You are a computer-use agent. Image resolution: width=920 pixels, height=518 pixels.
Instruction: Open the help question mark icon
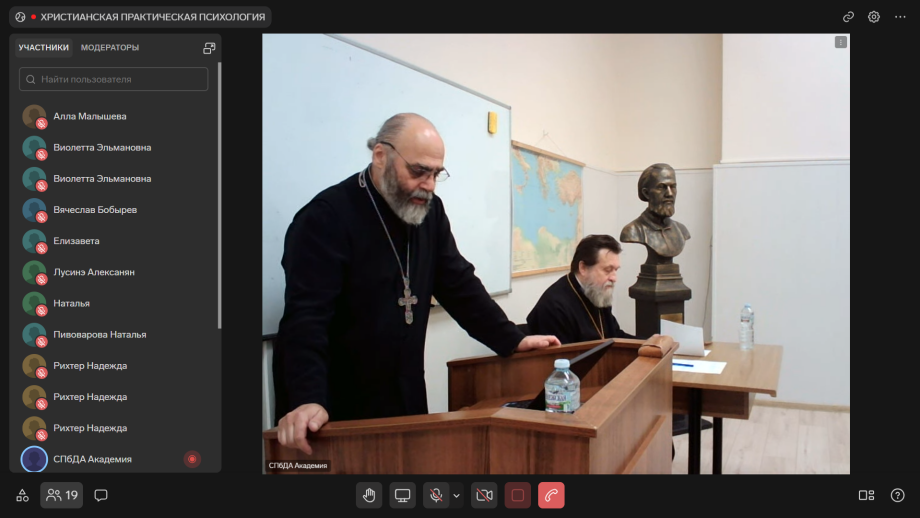(x=897, y=495)
